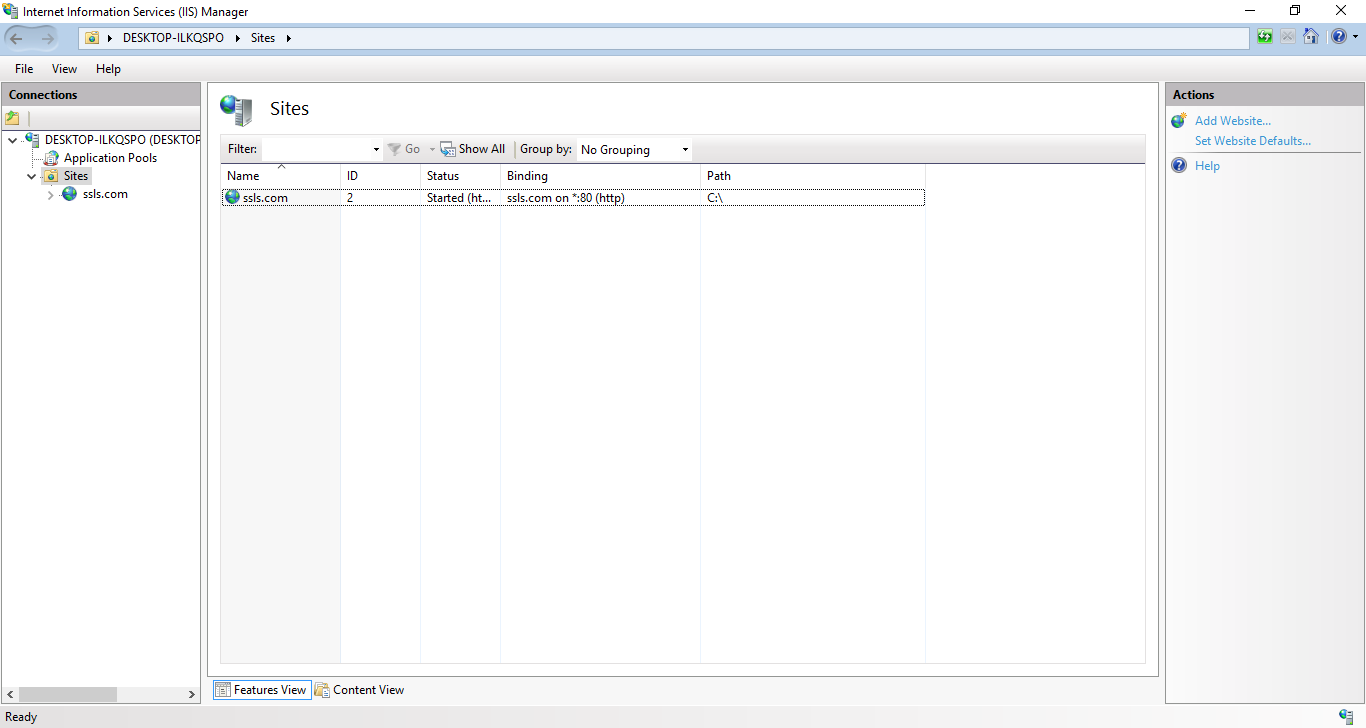Screen dimensions: 1366x728
Task: Open Application Pools in the Connections tree
Action: coord(110,158)
